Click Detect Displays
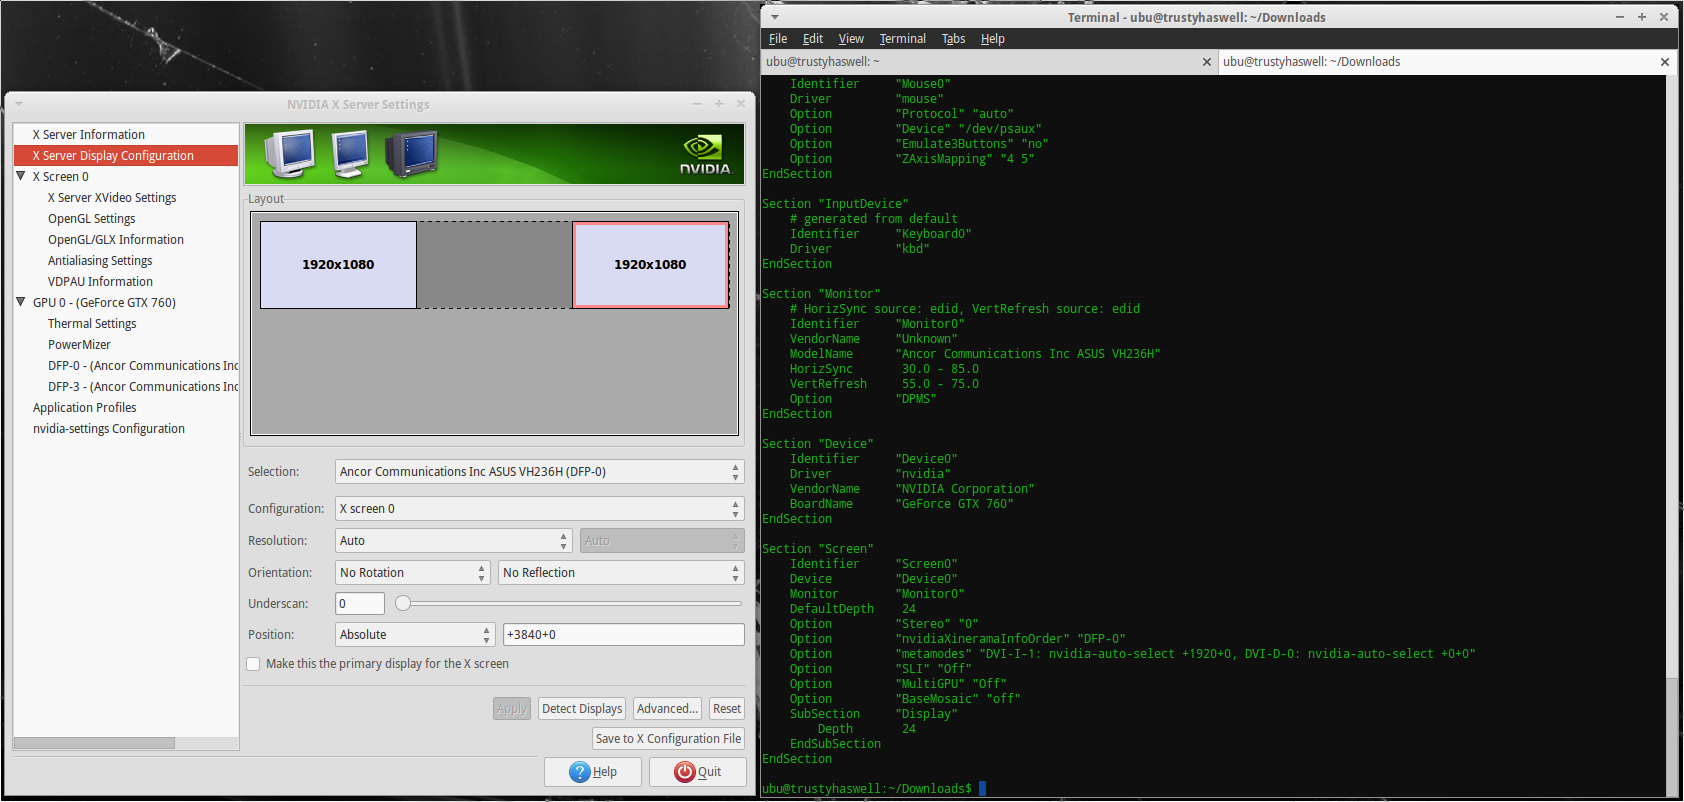1684x802 pixels. [582, 709]
